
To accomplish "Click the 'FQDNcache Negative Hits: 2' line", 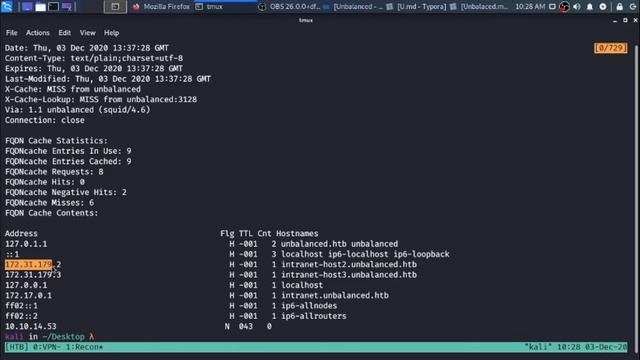I will (66, 192).
